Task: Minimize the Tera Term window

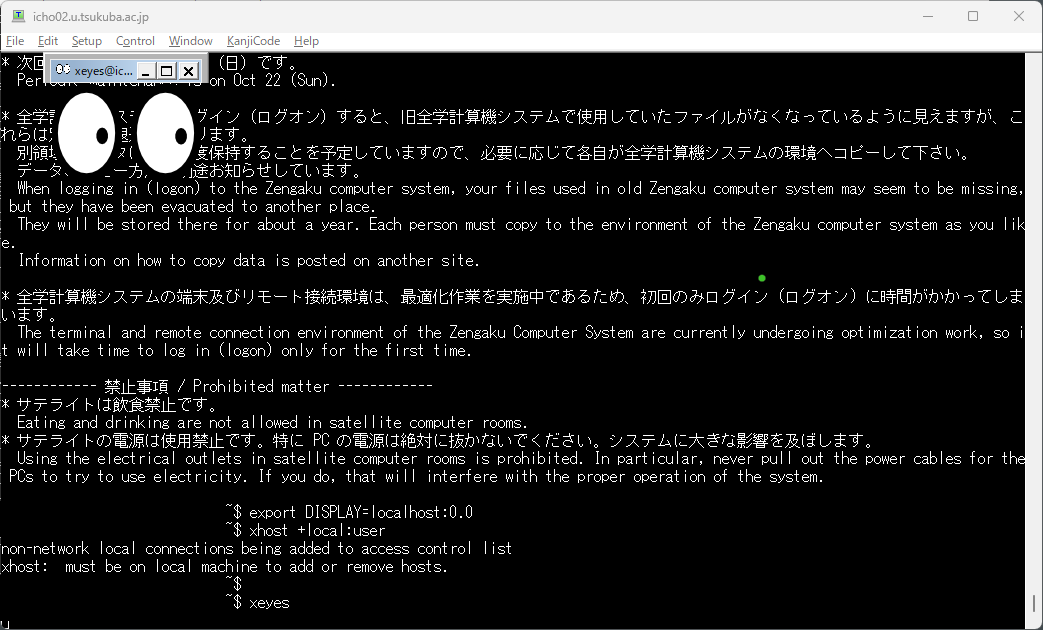Action: (929, 16)
